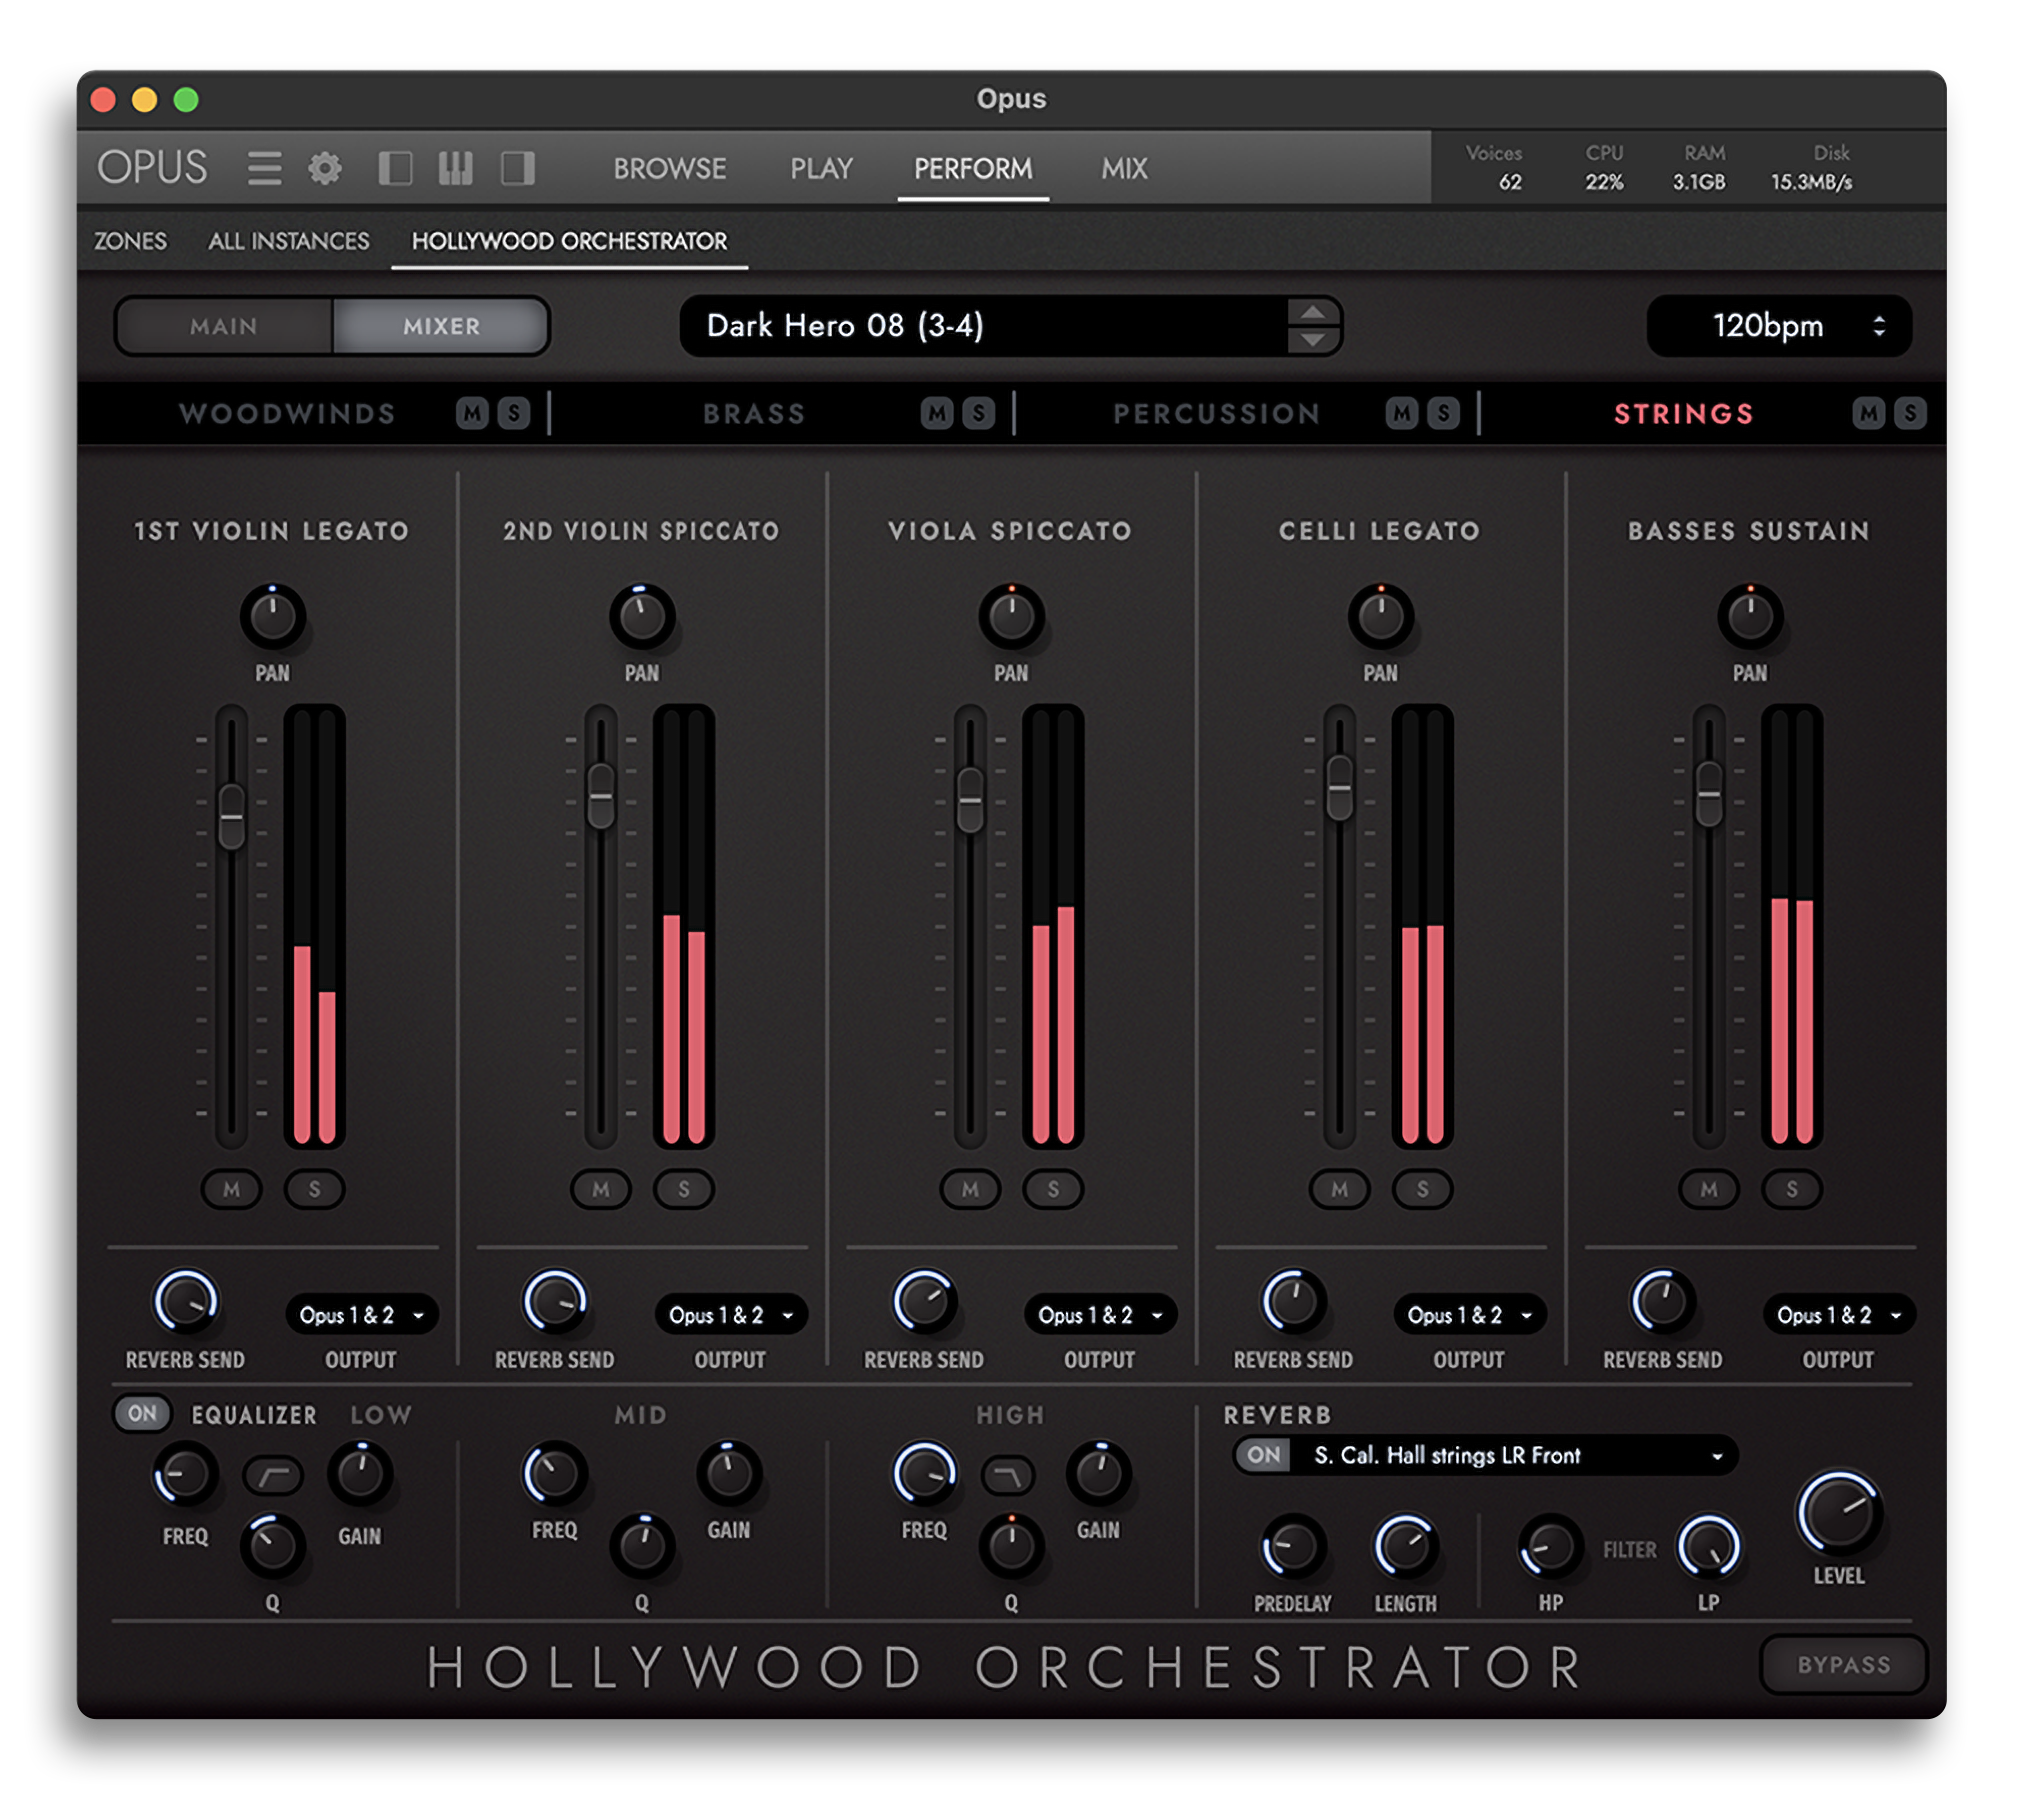The image size is (2024, 1803).
Task: Open the Basses Sustain output dropdown
Action: pos(1838,1315)
